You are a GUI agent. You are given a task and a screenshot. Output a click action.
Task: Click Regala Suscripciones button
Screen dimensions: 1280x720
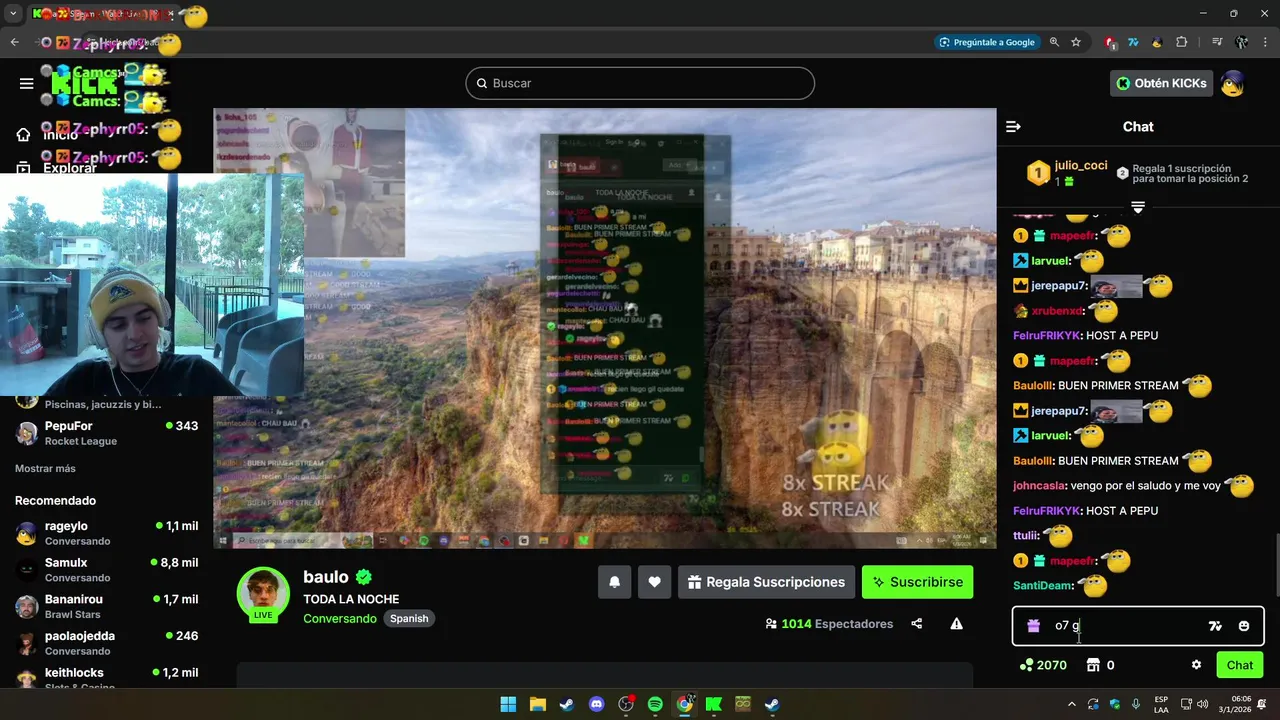tap(766, 582)
